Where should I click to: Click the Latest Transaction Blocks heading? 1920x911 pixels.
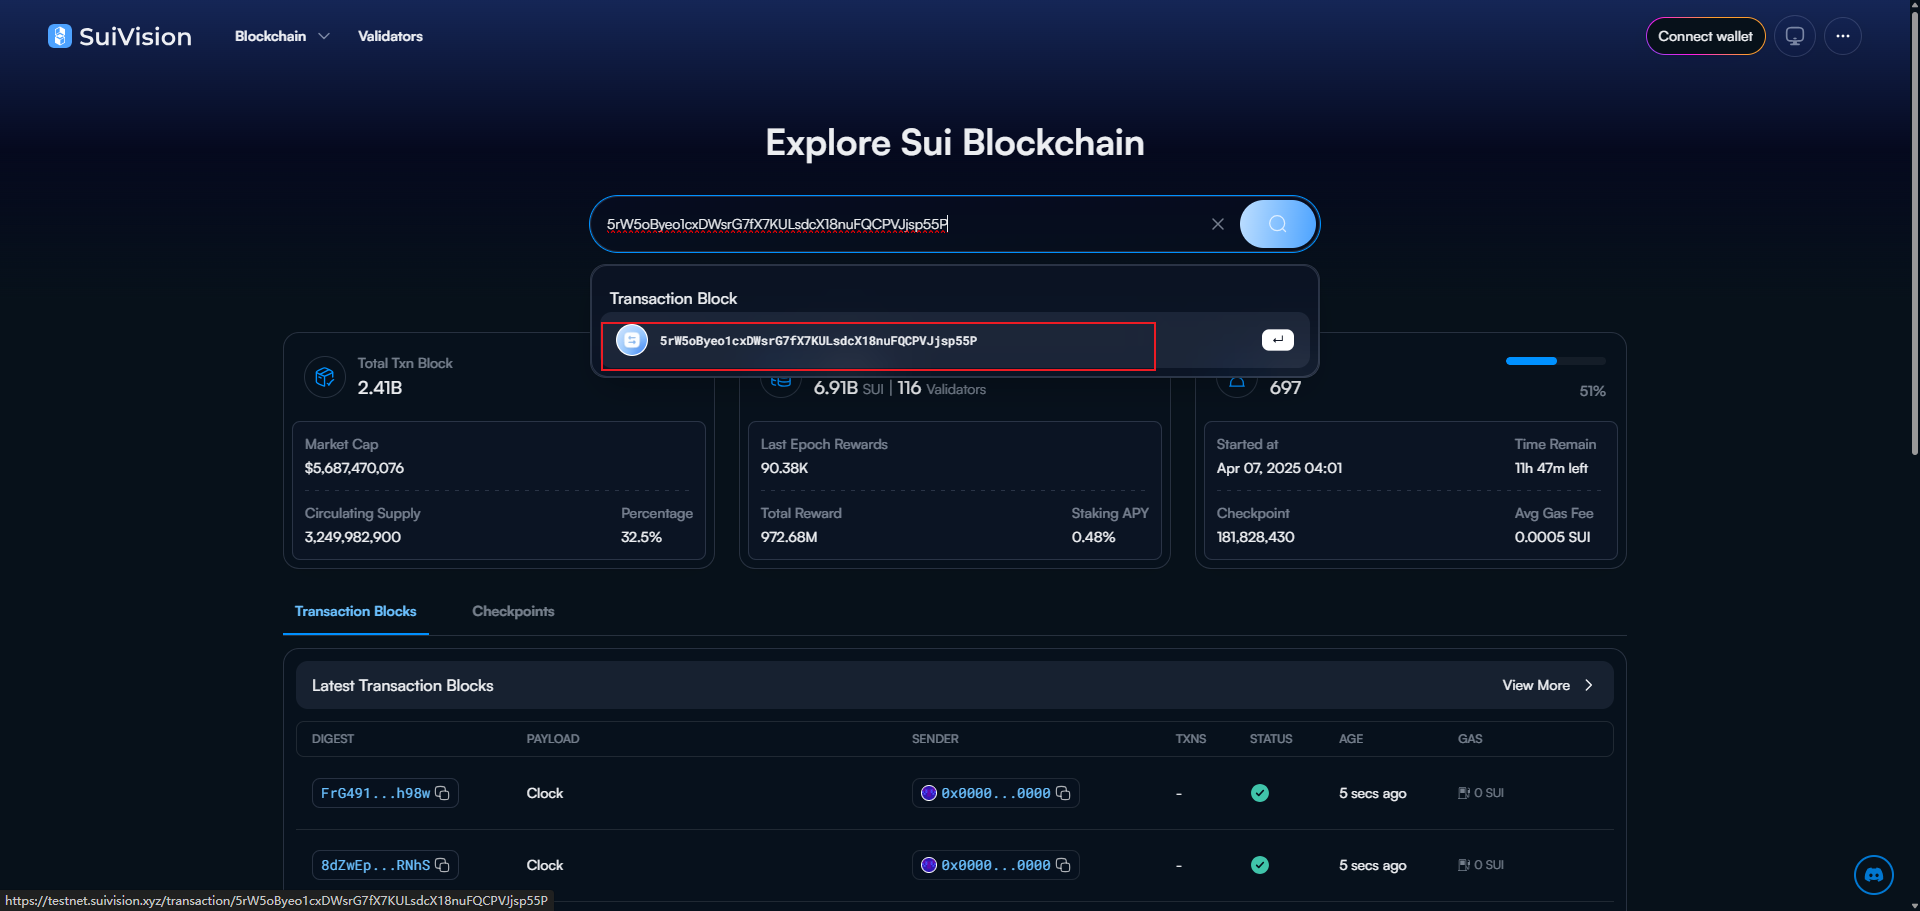coord(403,685)
